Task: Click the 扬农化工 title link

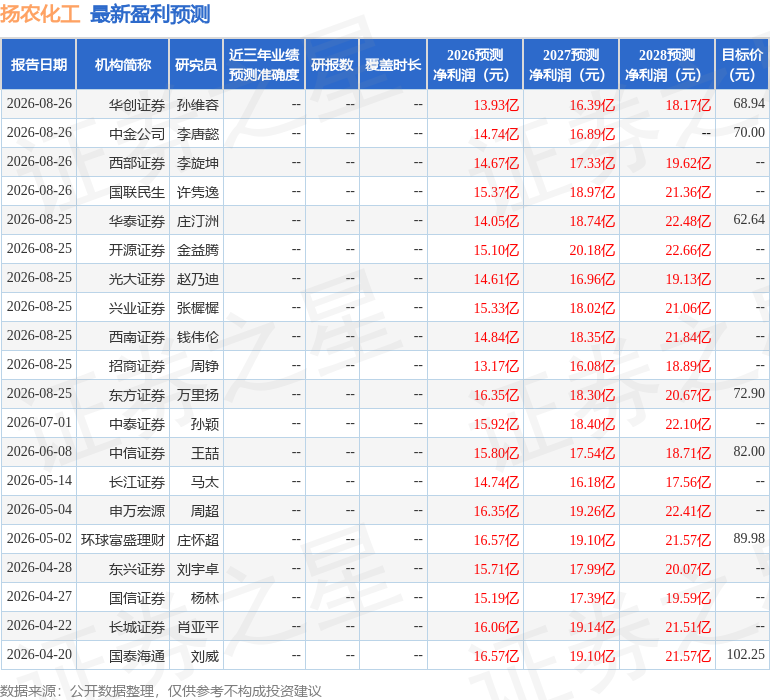Action: (x=40, y=14)
